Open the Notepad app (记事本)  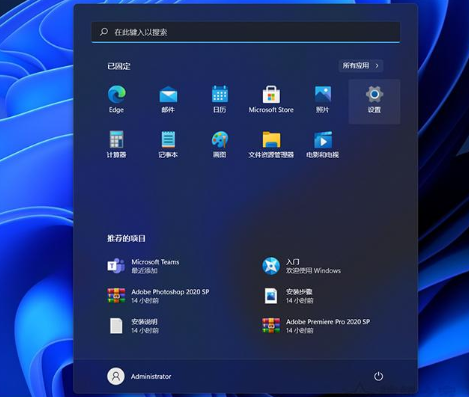coord(168,139)
